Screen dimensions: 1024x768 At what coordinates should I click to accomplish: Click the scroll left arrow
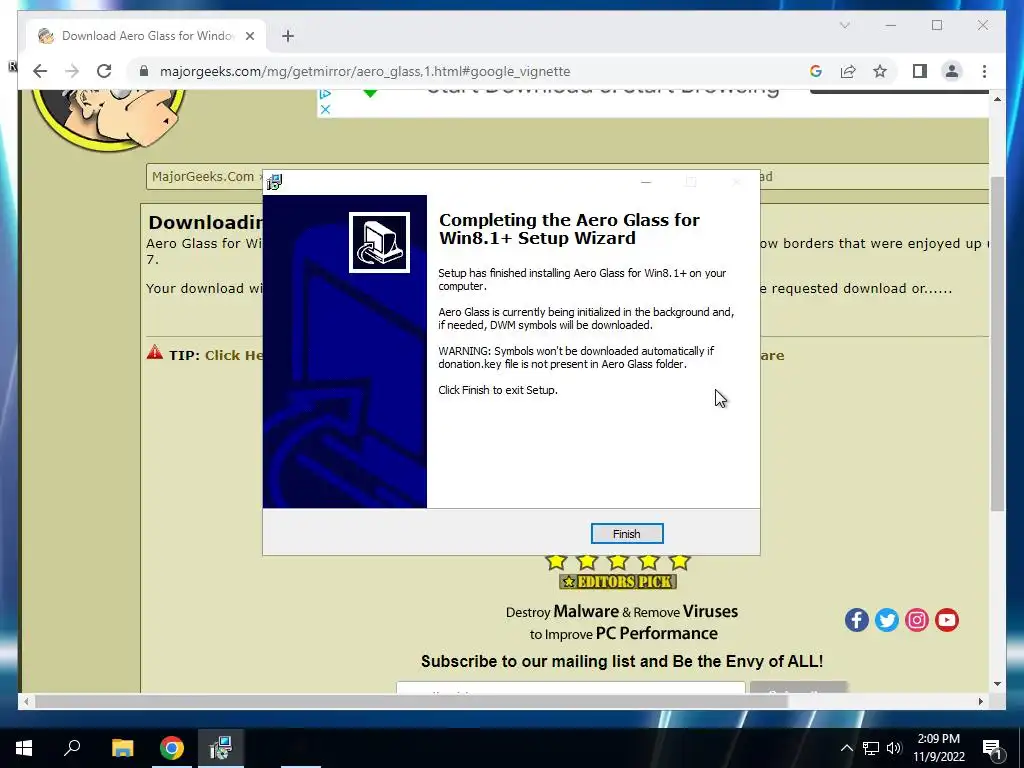(x=26, y=701)
